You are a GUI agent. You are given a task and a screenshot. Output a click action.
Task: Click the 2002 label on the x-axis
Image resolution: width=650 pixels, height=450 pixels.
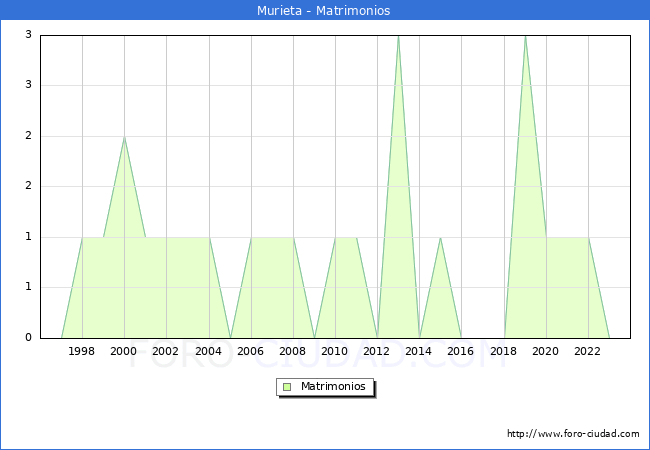click(x=166, y=351)
